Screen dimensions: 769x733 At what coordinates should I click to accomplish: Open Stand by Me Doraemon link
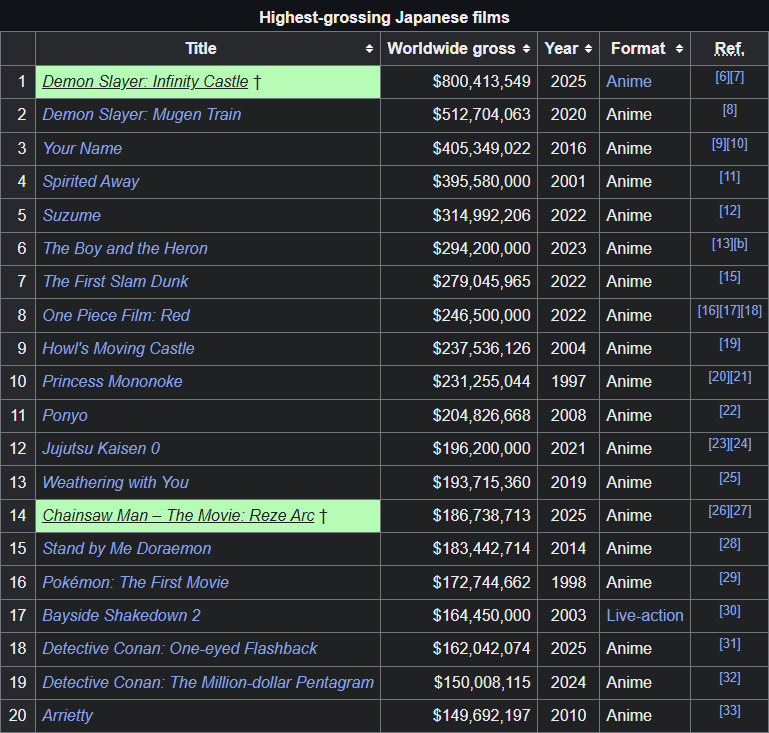(127, 549)
